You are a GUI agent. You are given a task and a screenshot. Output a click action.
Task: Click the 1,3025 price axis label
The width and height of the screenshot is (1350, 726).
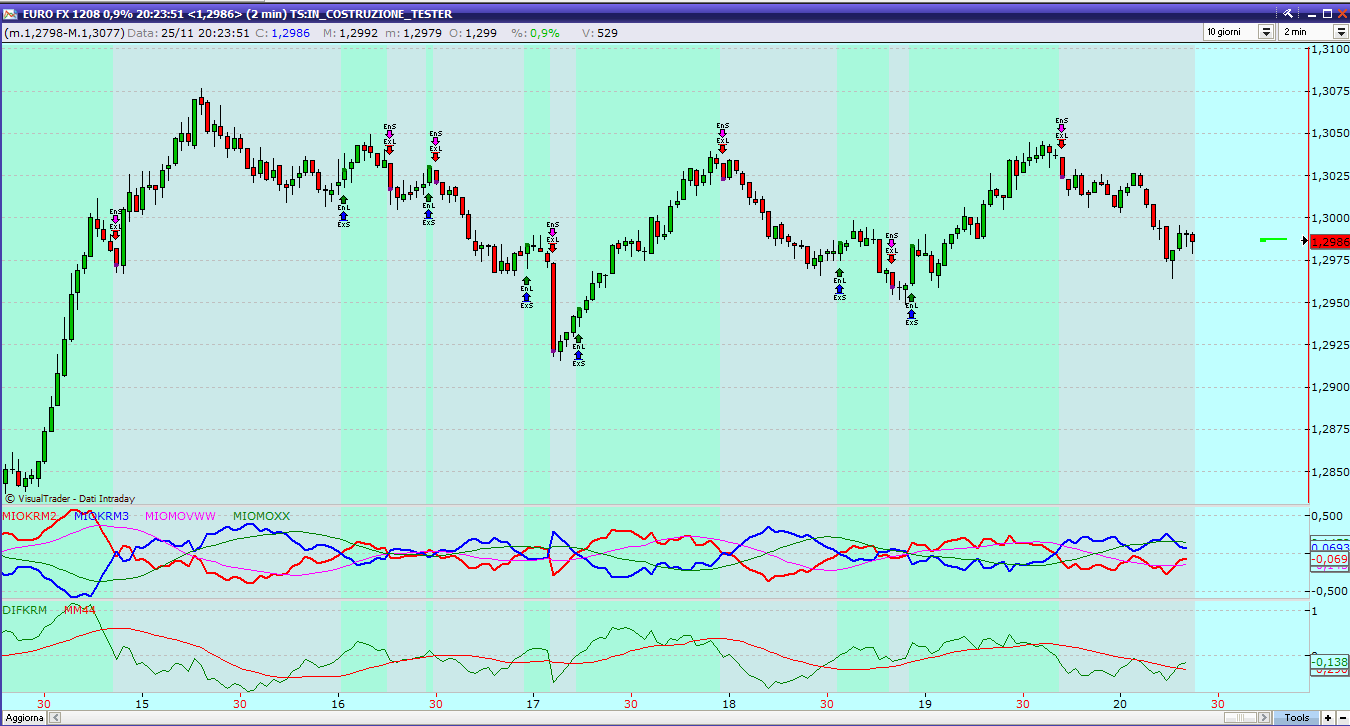(x=1329, y=176)
